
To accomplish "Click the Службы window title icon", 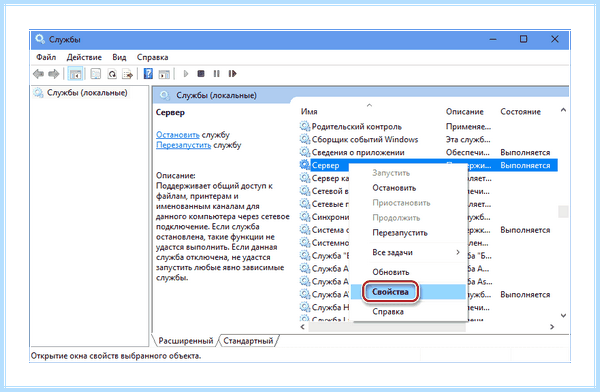I will pyautogui.click(x=40, y=39).
